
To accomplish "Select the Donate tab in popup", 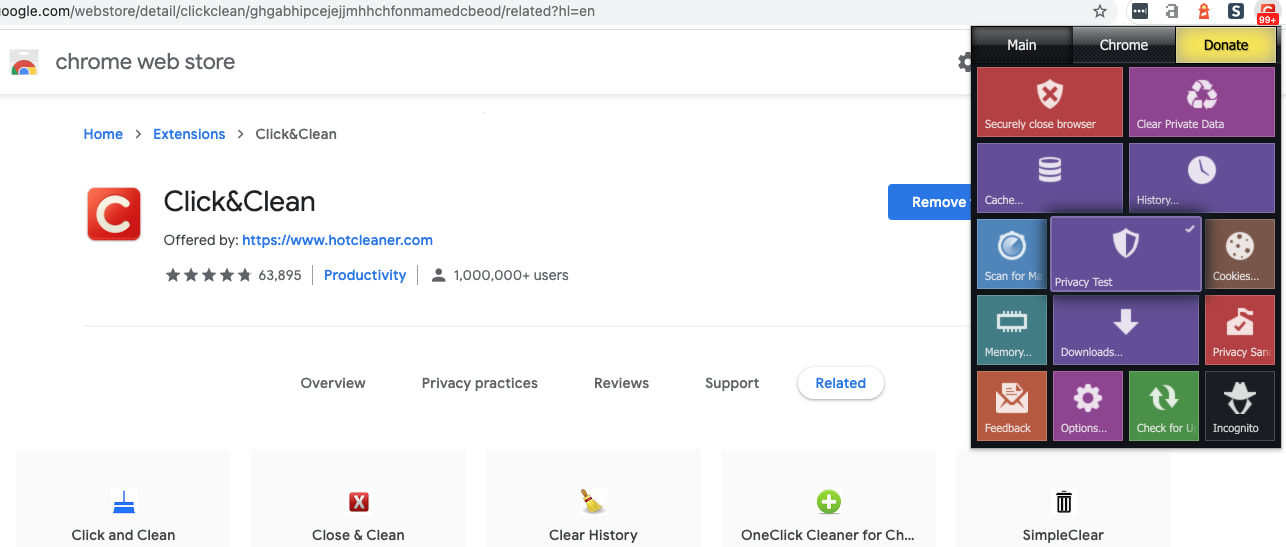I will (1226, 45).
